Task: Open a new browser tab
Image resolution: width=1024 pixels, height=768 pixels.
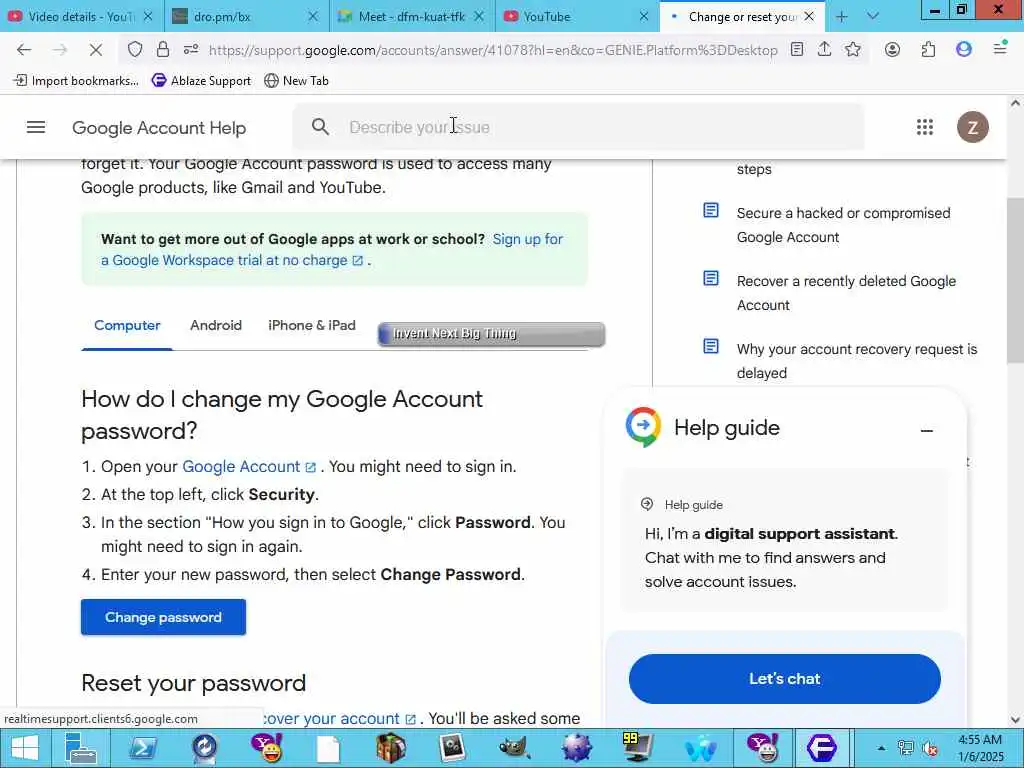Action: click(x=841, y=17)
